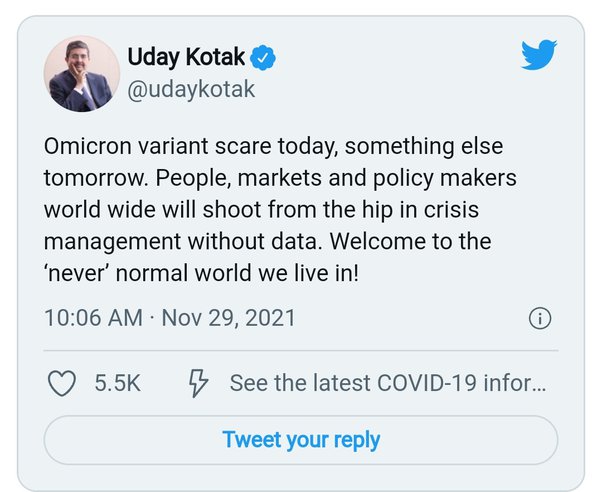
Task: Click the words something else in the tweet
Action: pyautogui.click(x=424, y=147)
